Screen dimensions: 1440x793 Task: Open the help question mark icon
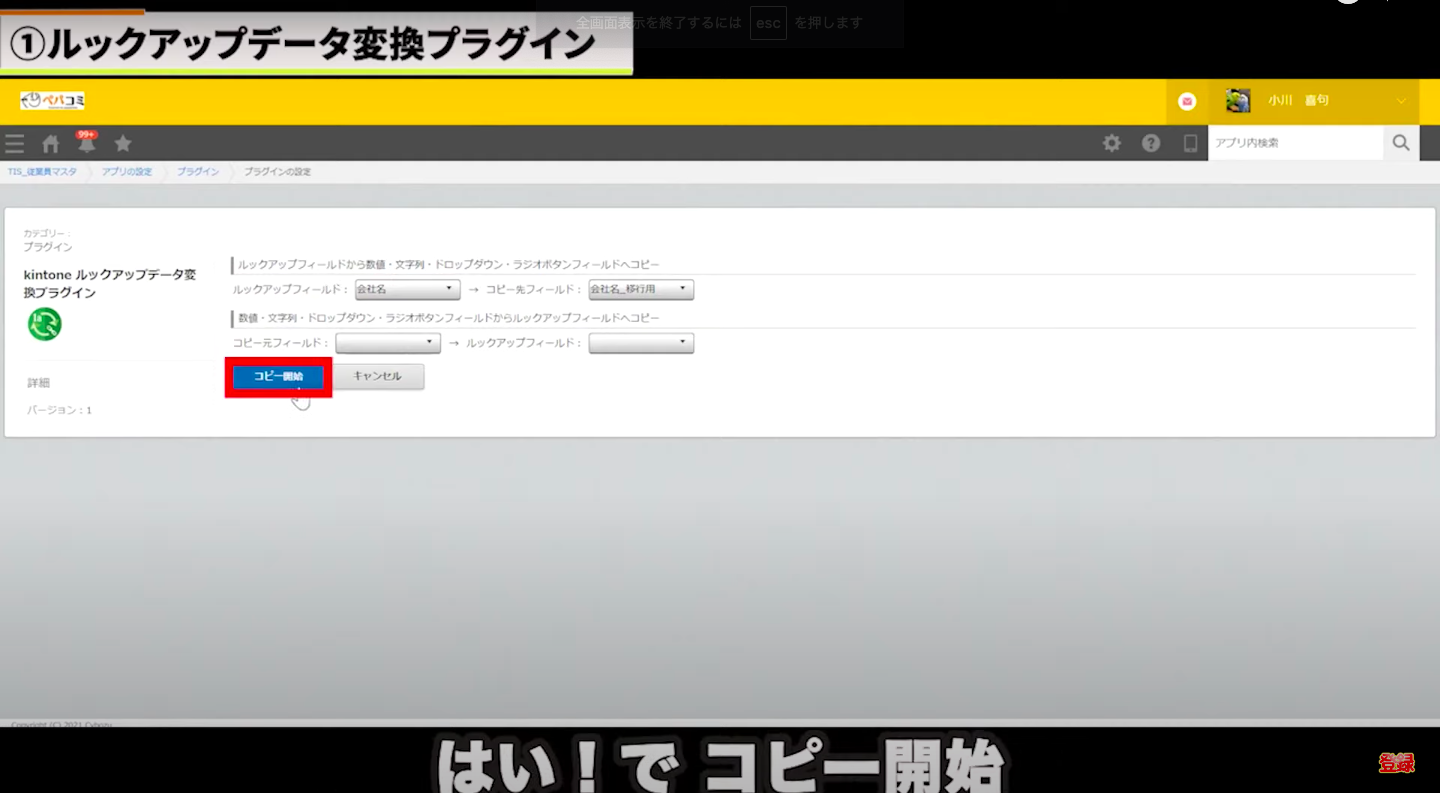tap(1151, 143)
